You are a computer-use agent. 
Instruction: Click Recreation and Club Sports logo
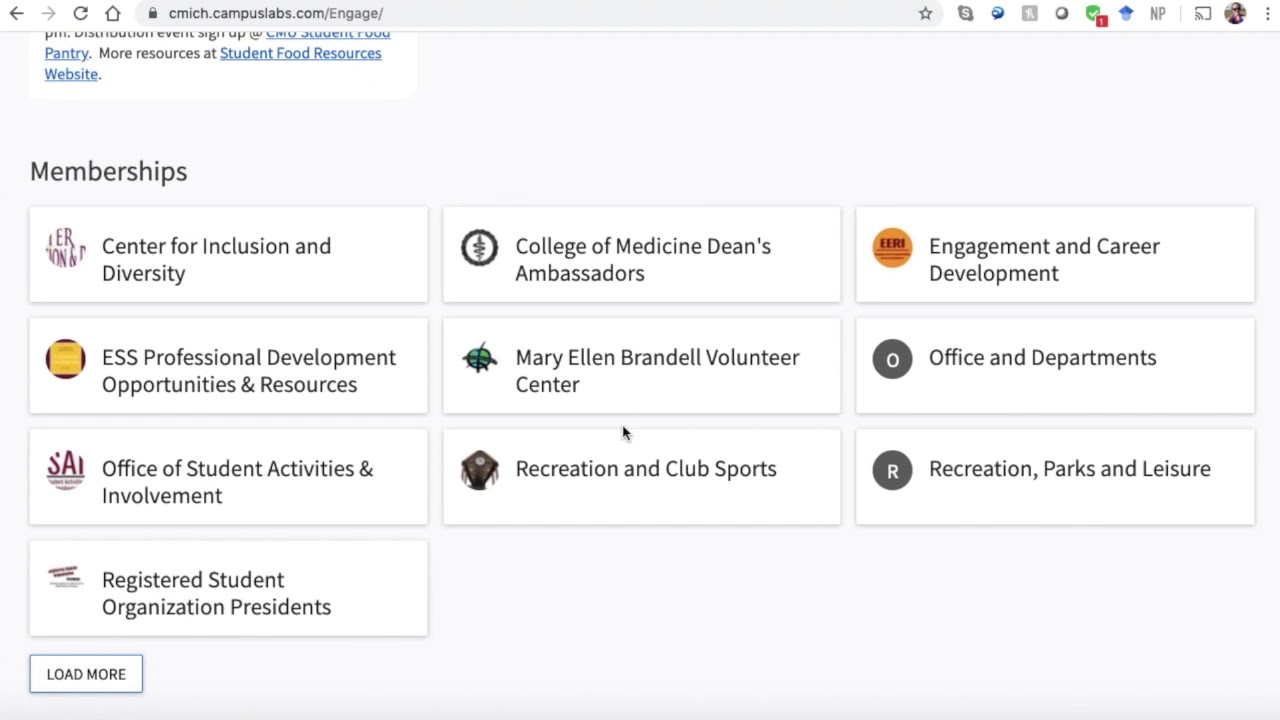click(479, 470)
